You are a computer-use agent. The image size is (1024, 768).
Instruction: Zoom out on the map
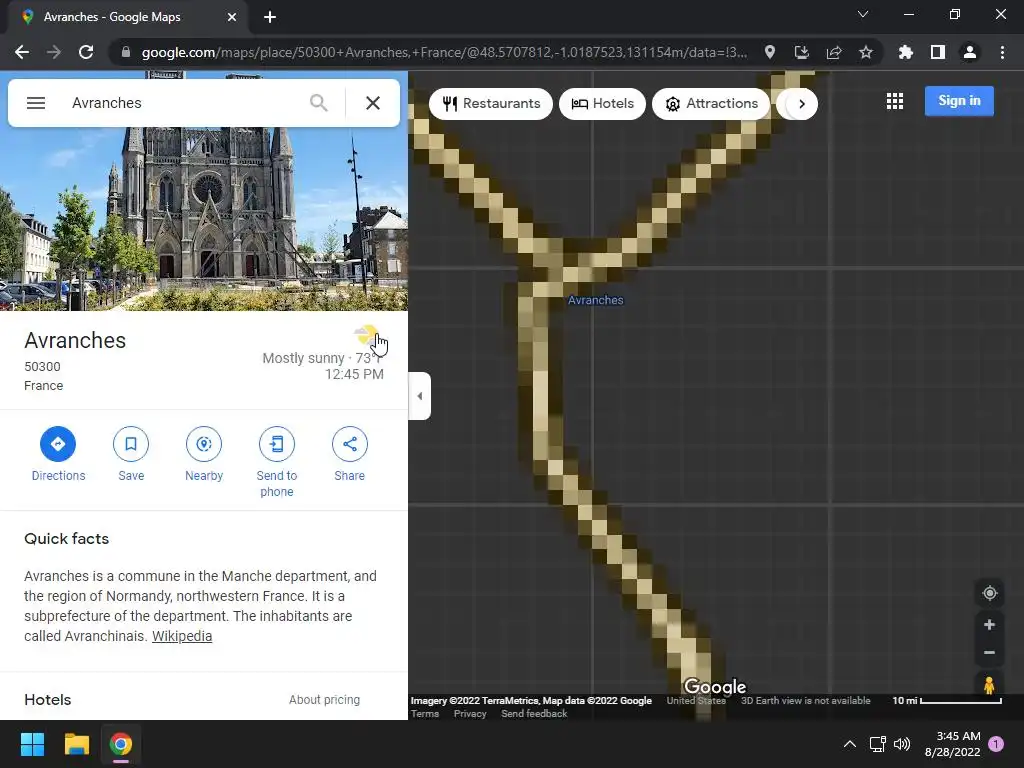[989, 652]
